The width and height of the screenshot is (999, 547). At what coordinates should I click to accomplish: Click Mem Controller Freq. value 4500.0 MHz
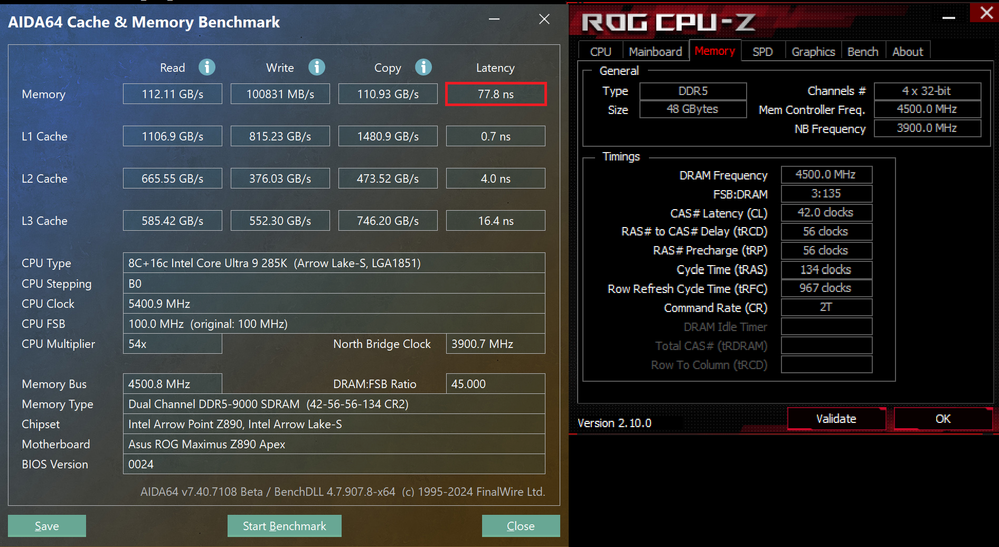pos(927,110)
